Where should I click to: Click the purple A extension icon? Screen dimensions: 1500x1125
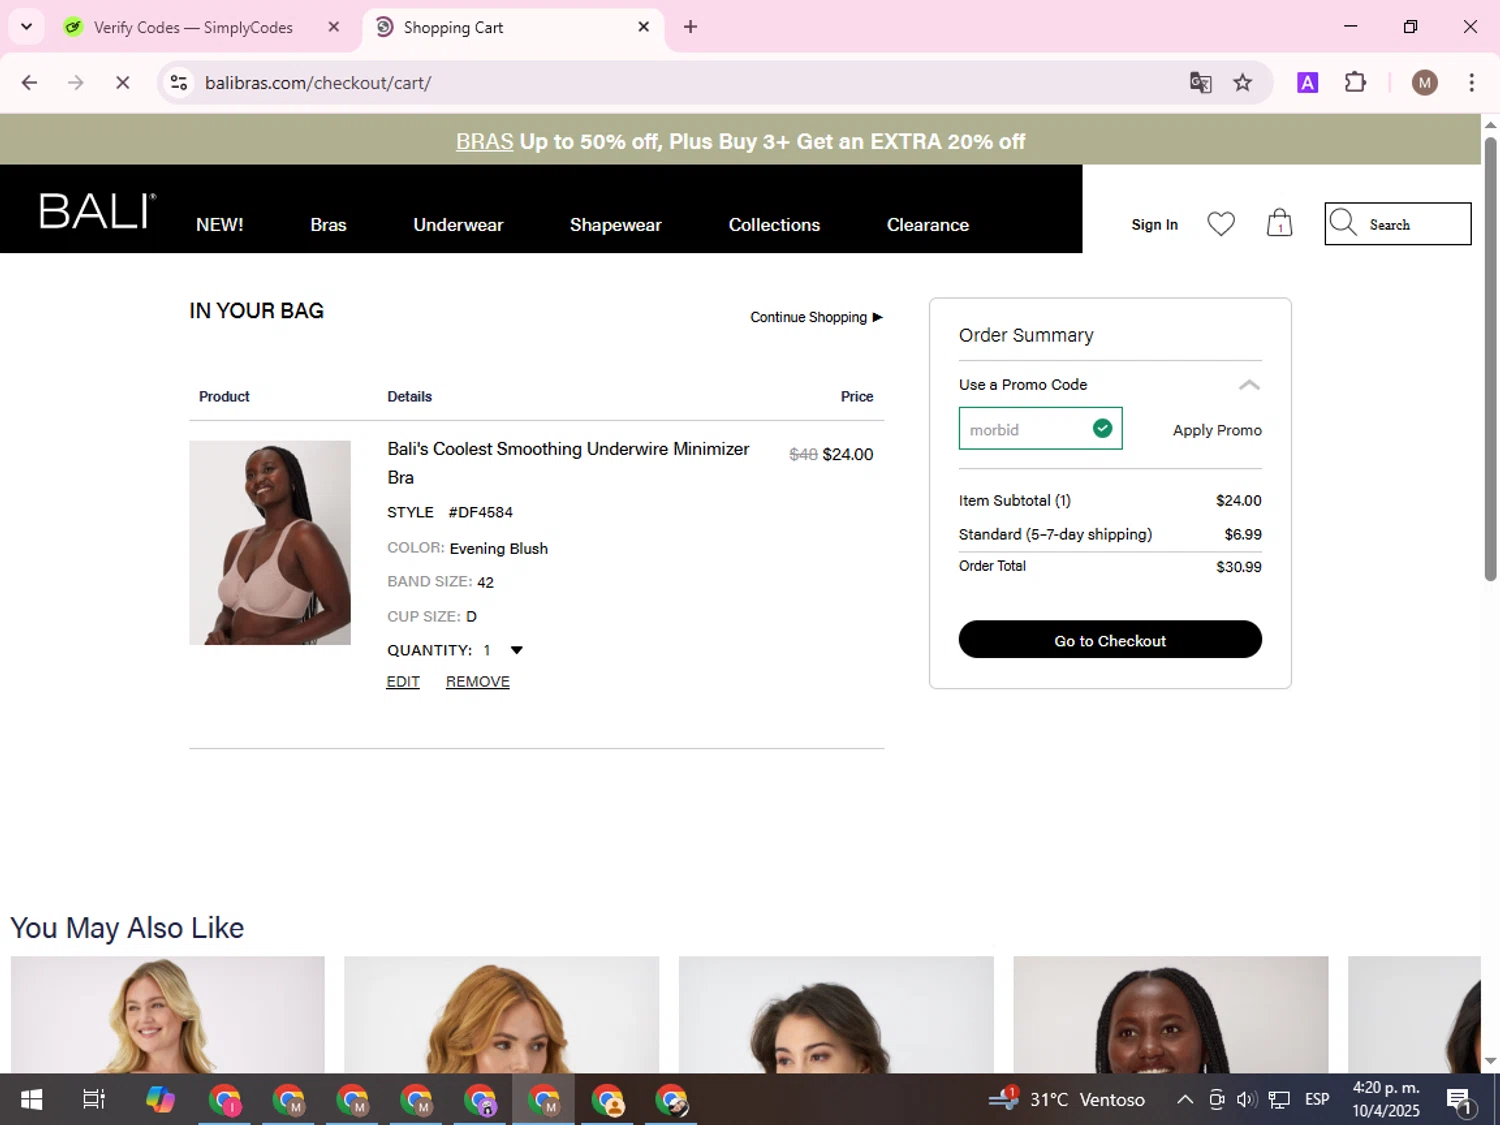point(1307,83)
